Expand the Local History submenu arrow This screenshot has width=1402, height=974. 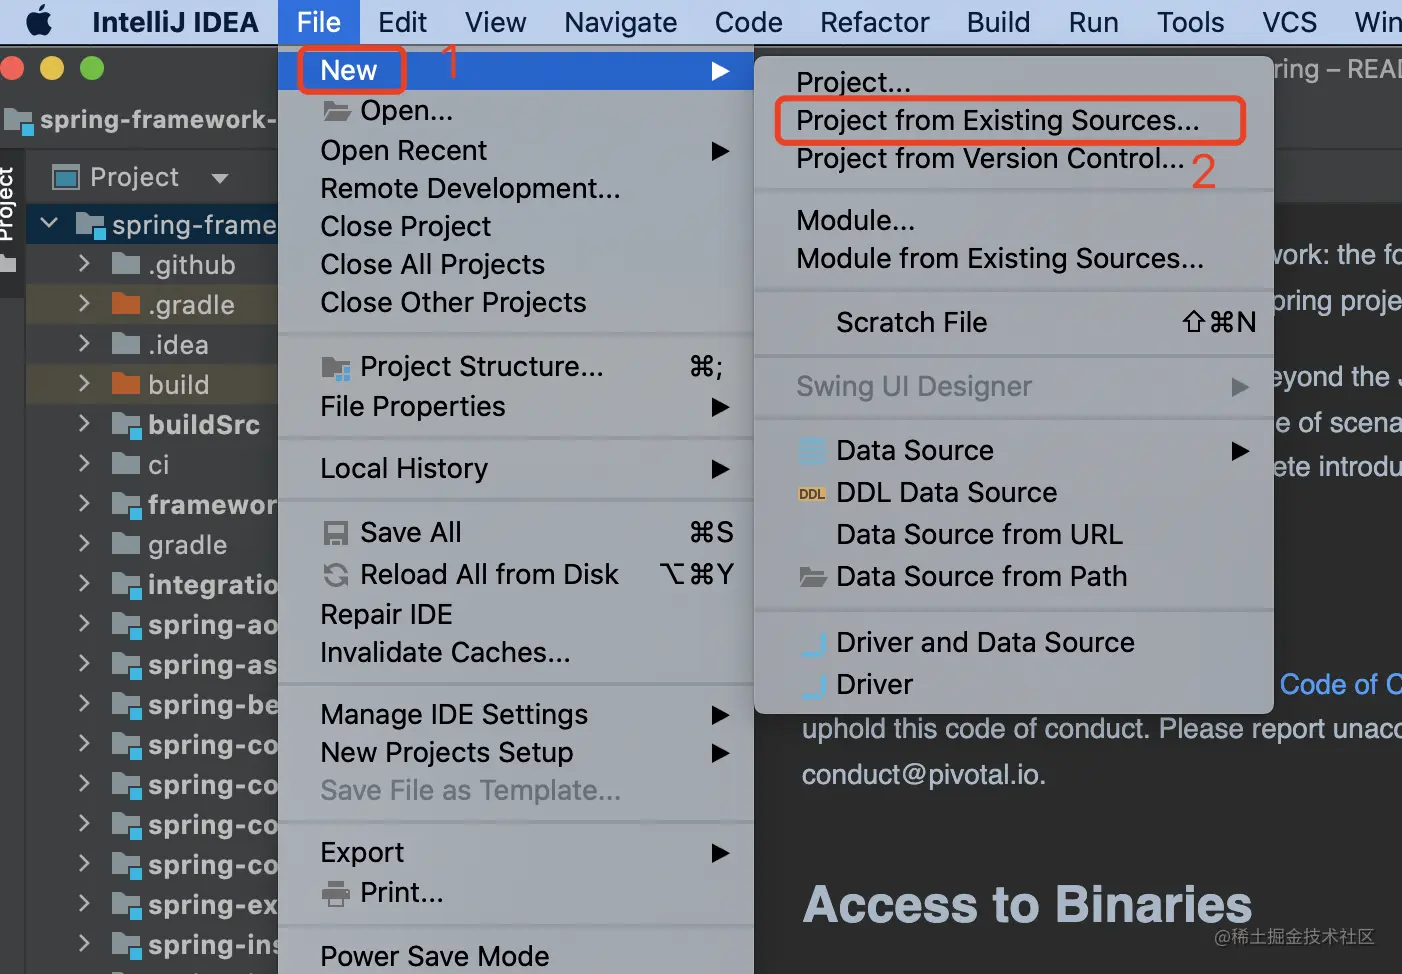720,468
